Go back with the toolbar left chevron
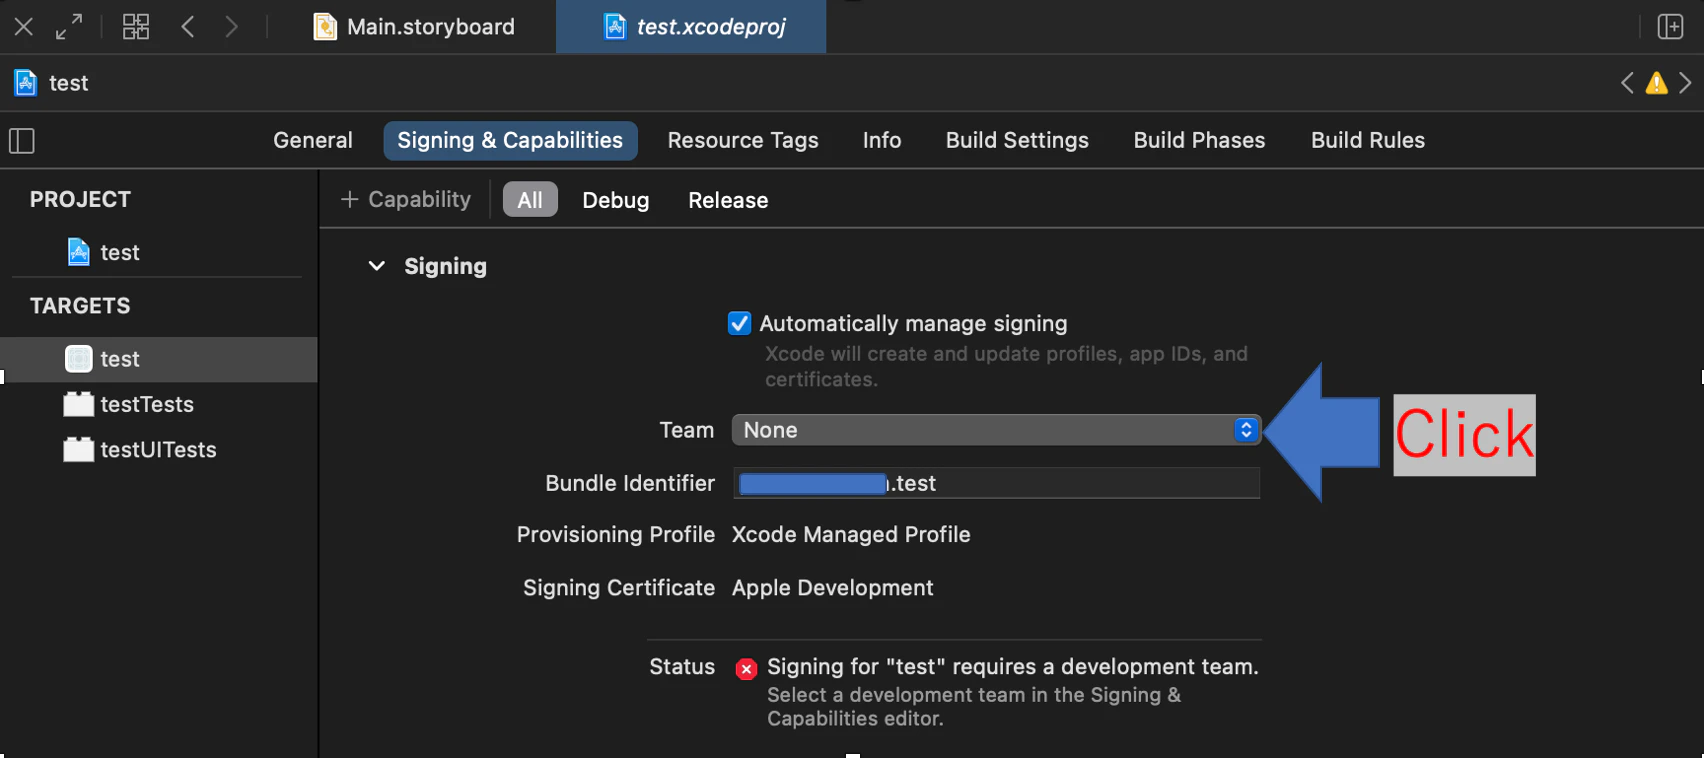Image resolution: width=1704 pixels, height=758 pixels. [188, 27]
